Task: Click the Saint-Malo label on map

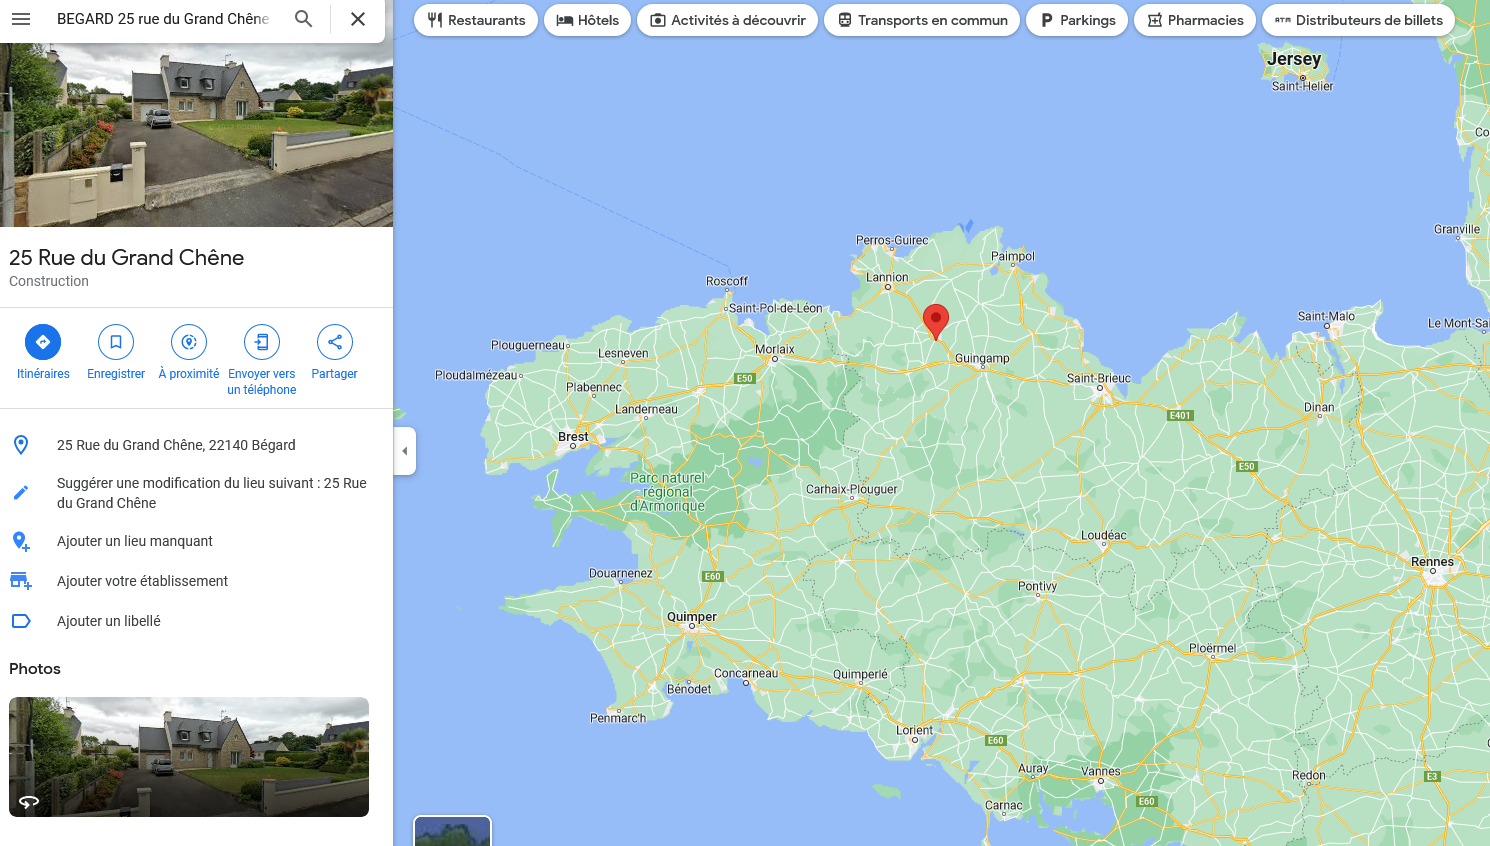Action: pos(1326,316)
